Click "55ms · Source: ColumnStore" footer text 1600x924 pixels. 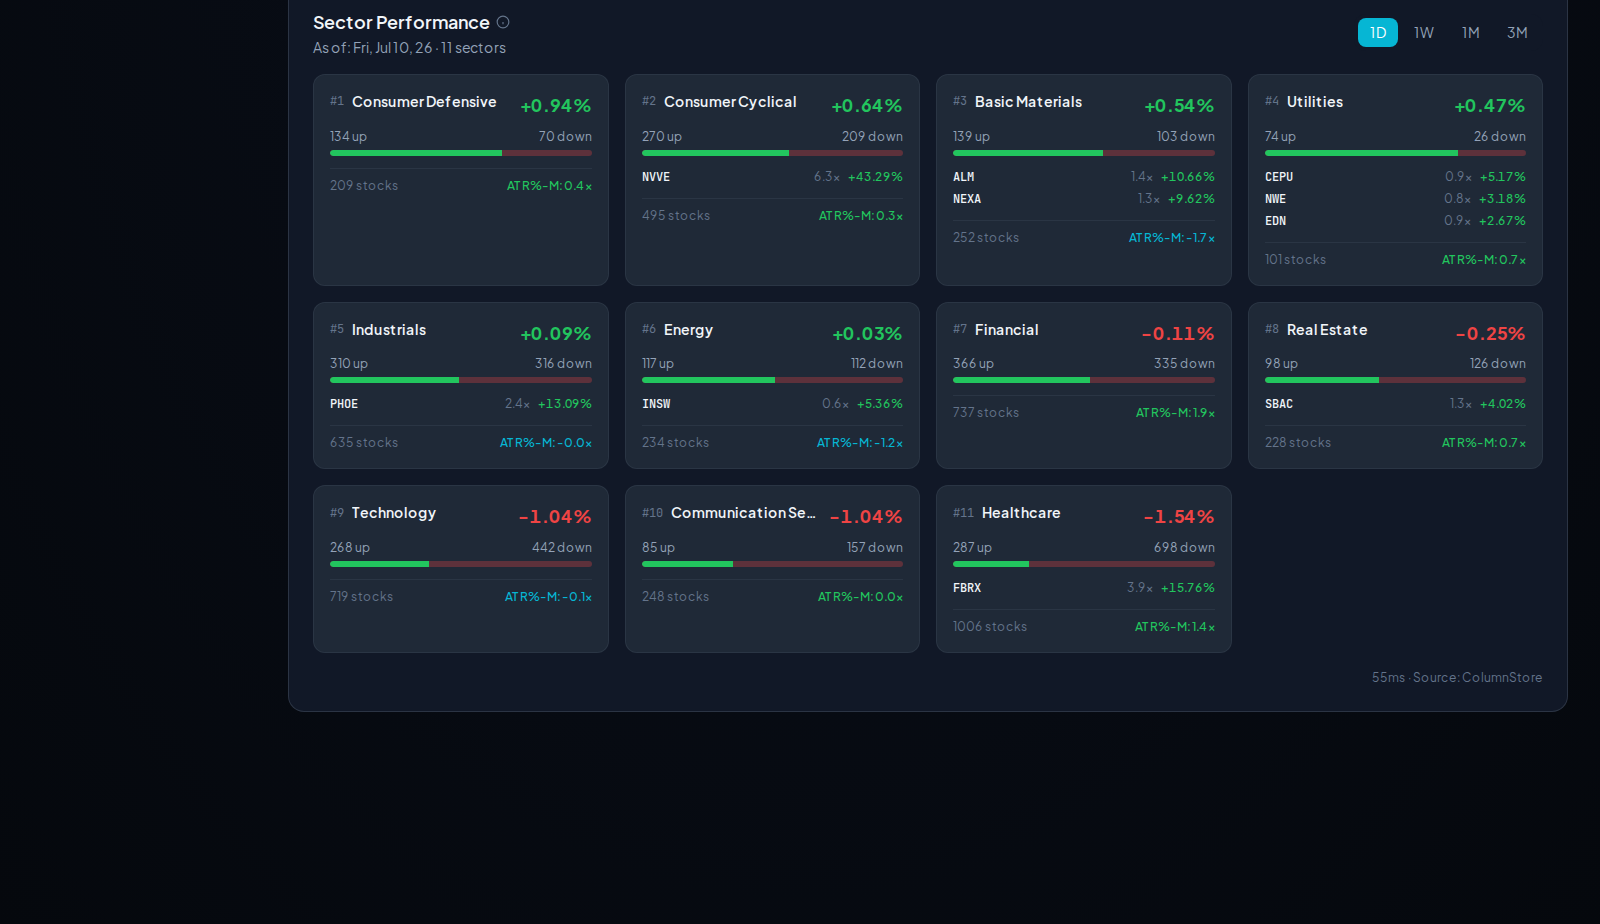coord(1457,678)
